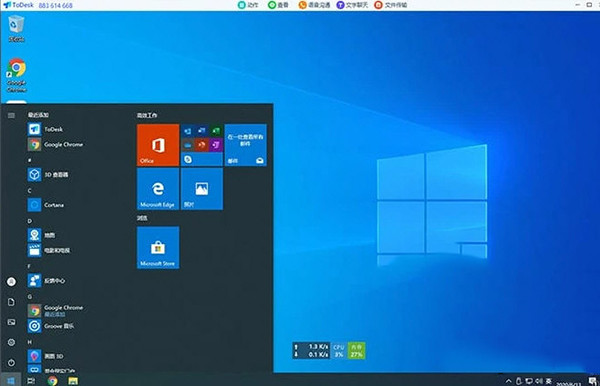This screenshot has height=386, width=600.
Task: Launch the Microsoft Edge tile
Action: (158, 189)
